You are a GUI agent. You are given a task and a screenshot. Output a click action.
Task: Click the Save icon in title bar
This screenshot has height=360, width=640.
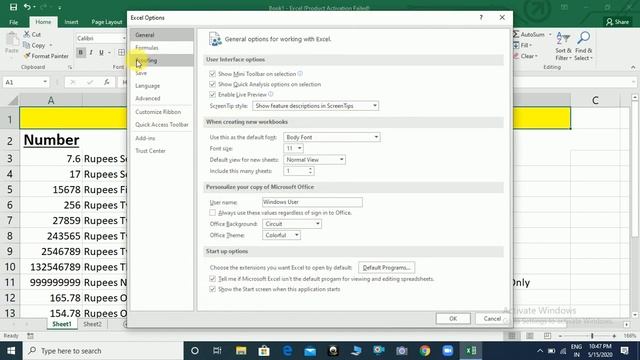[13, 7]
